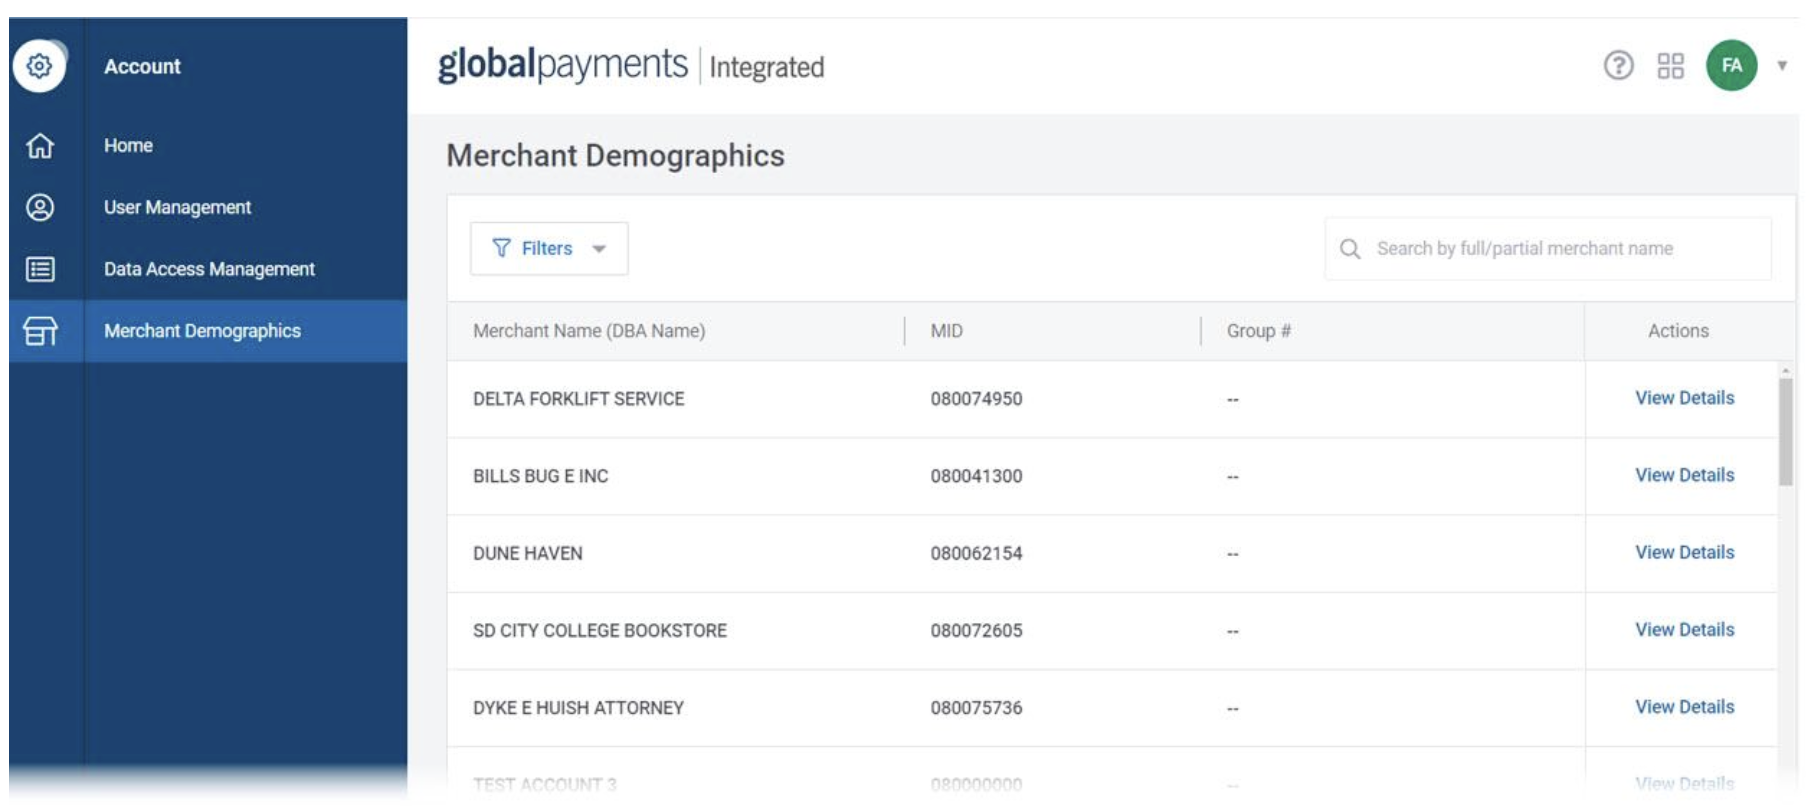The image size is (1814, 808).
Task: Click the Home house icon in sidebar
Action: pos(40,146)
